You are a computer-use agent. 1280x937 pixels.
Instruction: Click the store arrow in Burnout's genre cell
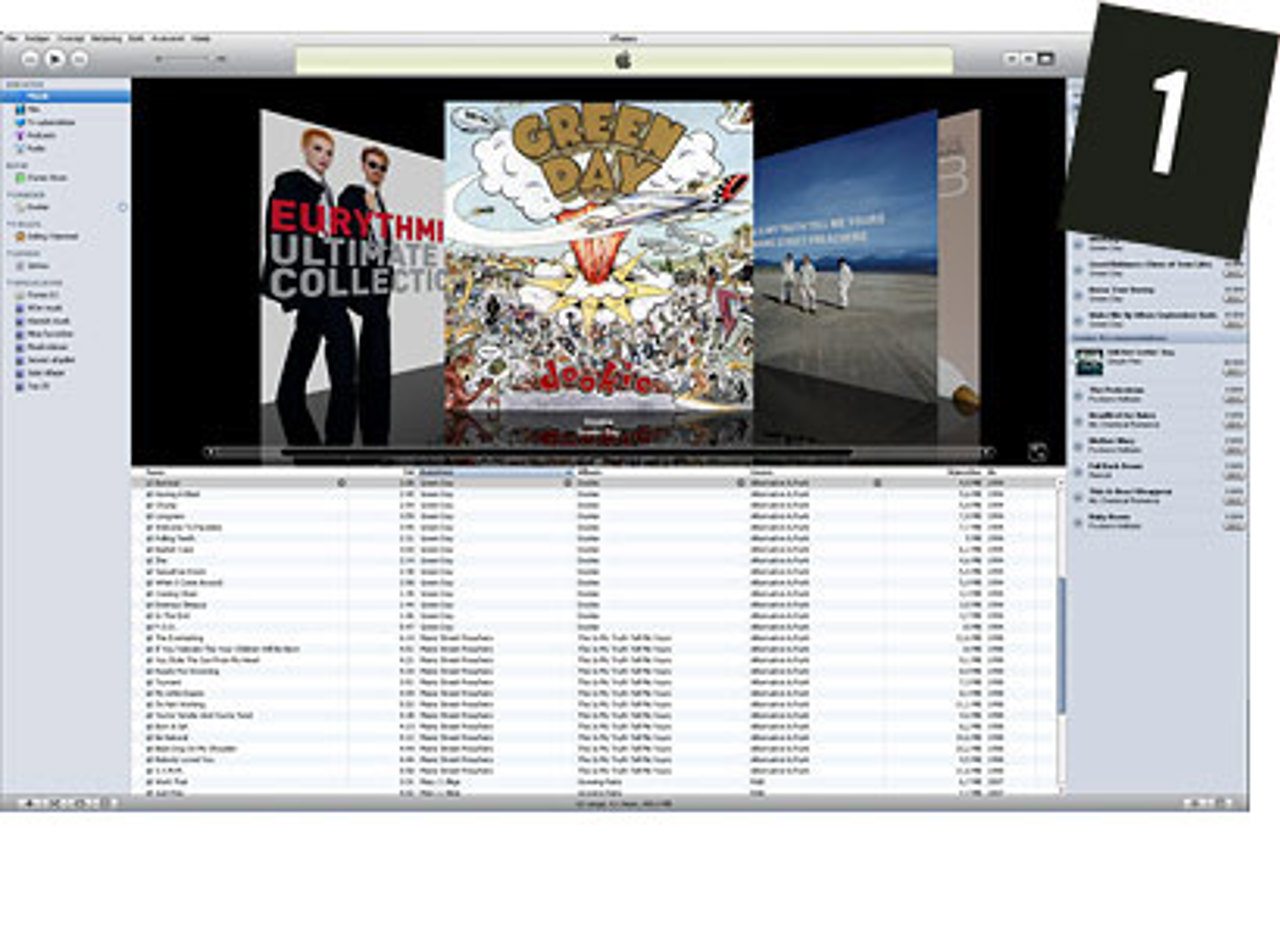click(877, 482)
